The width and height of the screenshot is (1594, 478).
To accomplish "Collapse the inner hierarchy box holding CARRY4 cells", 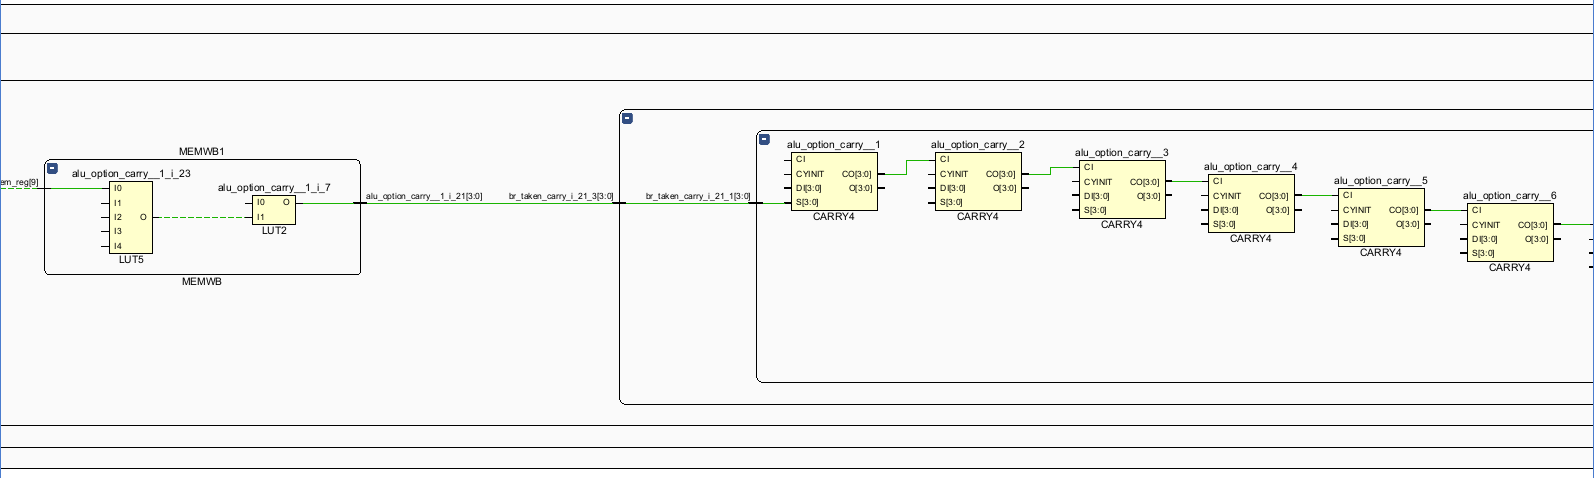I will (x=764, y=139).
